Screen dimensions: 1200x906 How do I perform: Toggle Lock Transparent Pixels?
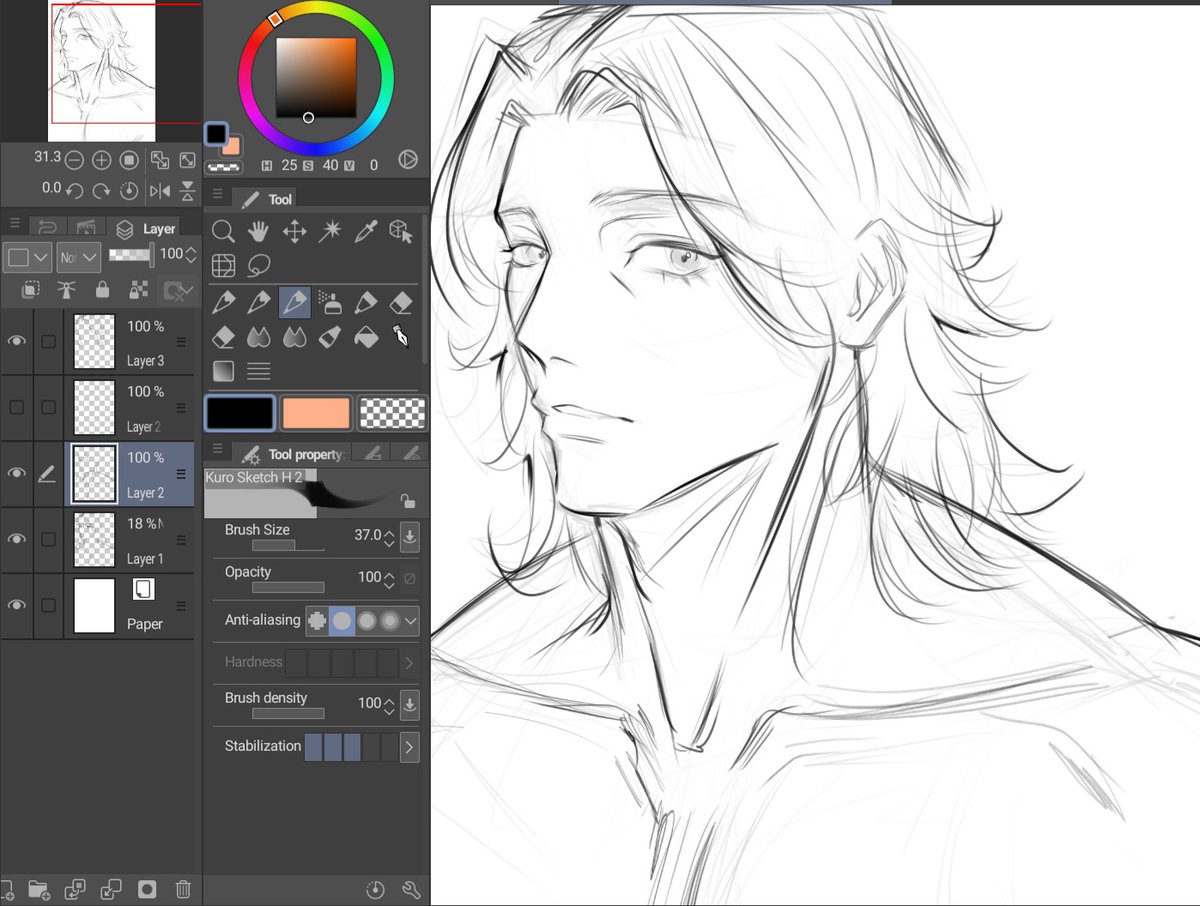click(139, 290)
